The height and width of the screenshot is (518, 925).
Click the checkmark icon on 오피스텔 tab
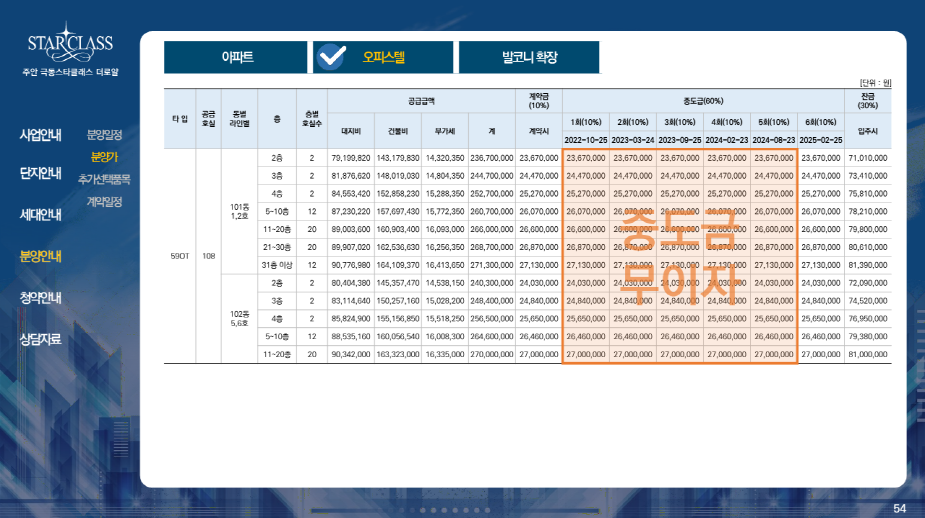tap(330, 57)
